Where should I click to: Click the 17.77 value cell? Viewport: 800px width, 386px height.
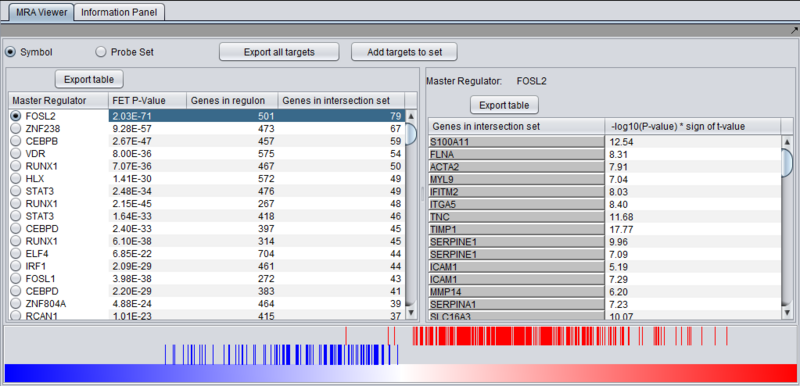click(693, 229)
